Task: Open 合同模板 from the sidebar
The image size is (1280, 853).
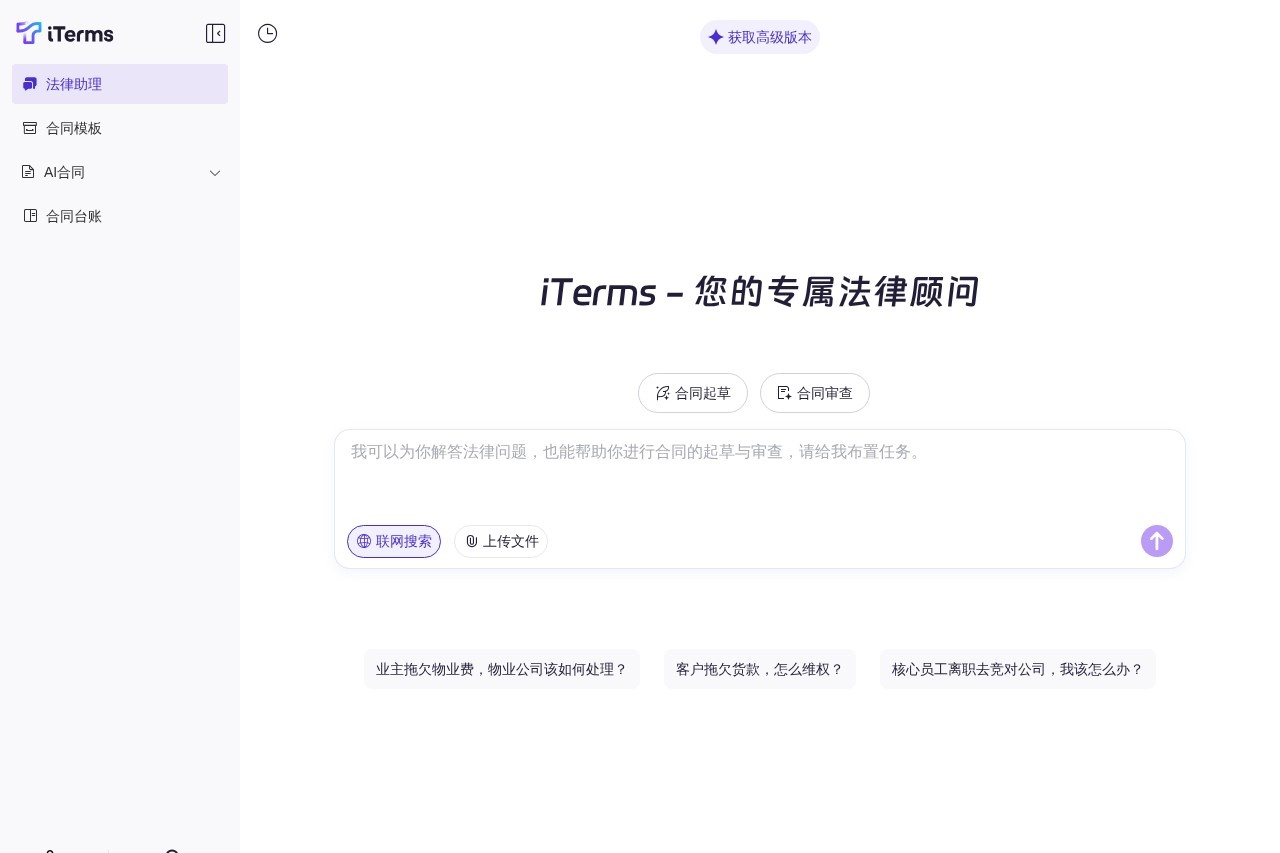Action: coord(73,128)
